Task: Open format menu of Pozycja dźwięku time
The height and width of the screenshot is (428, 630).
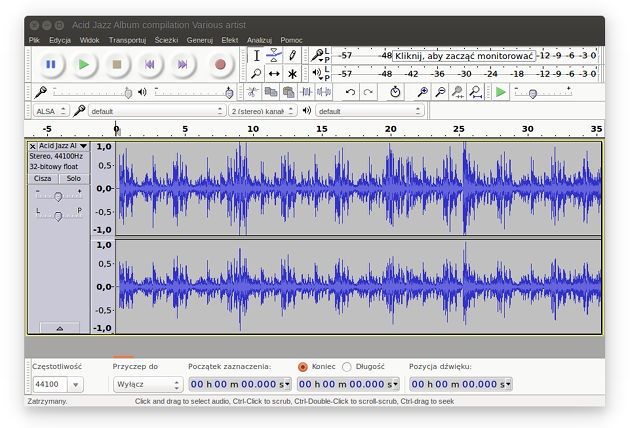Action: 508,385
